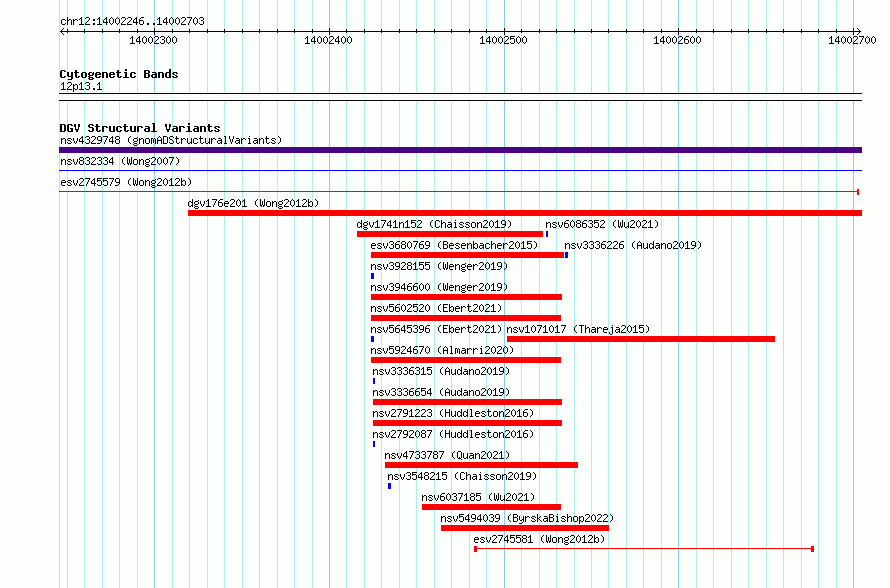Screen dimensions: 890x588
Task: Click the red bar under nsv6037185
Action: coord(492,507)
